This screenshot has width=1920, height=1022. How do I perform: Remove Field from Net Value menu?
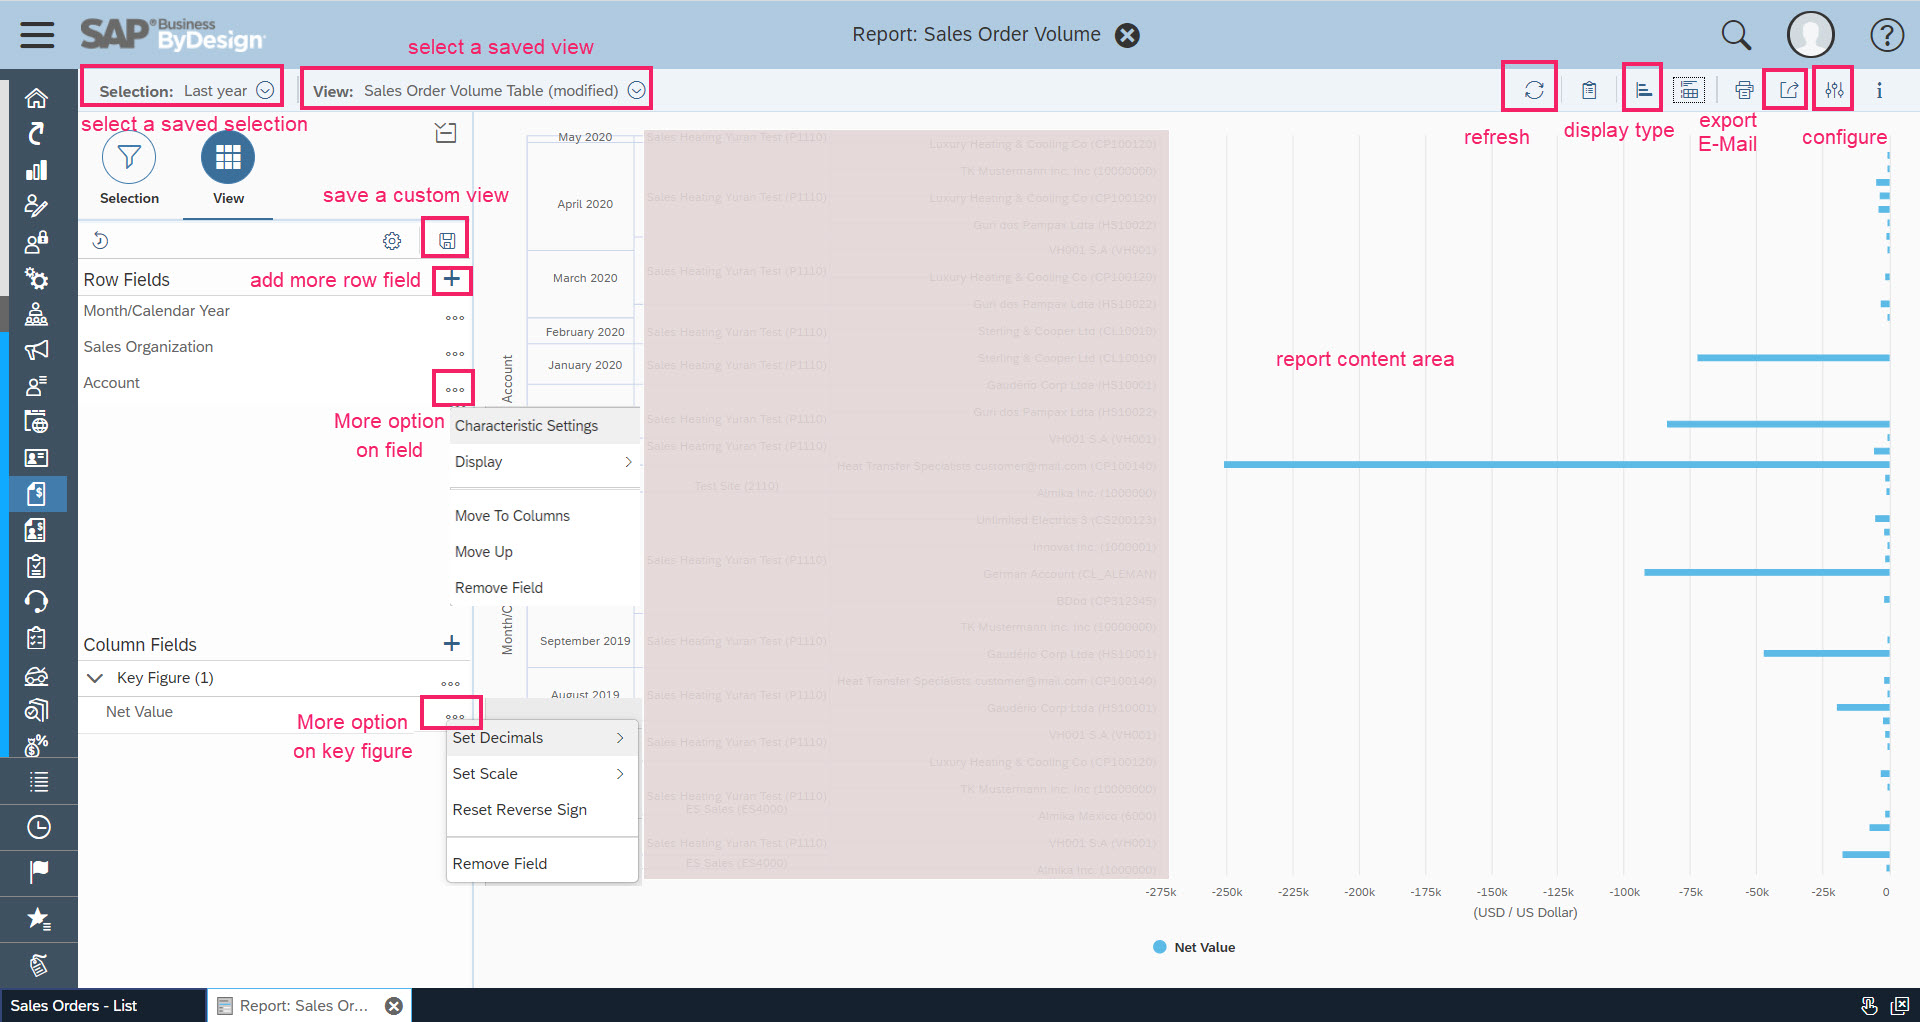pyautogui.click(x=542, y=864)
